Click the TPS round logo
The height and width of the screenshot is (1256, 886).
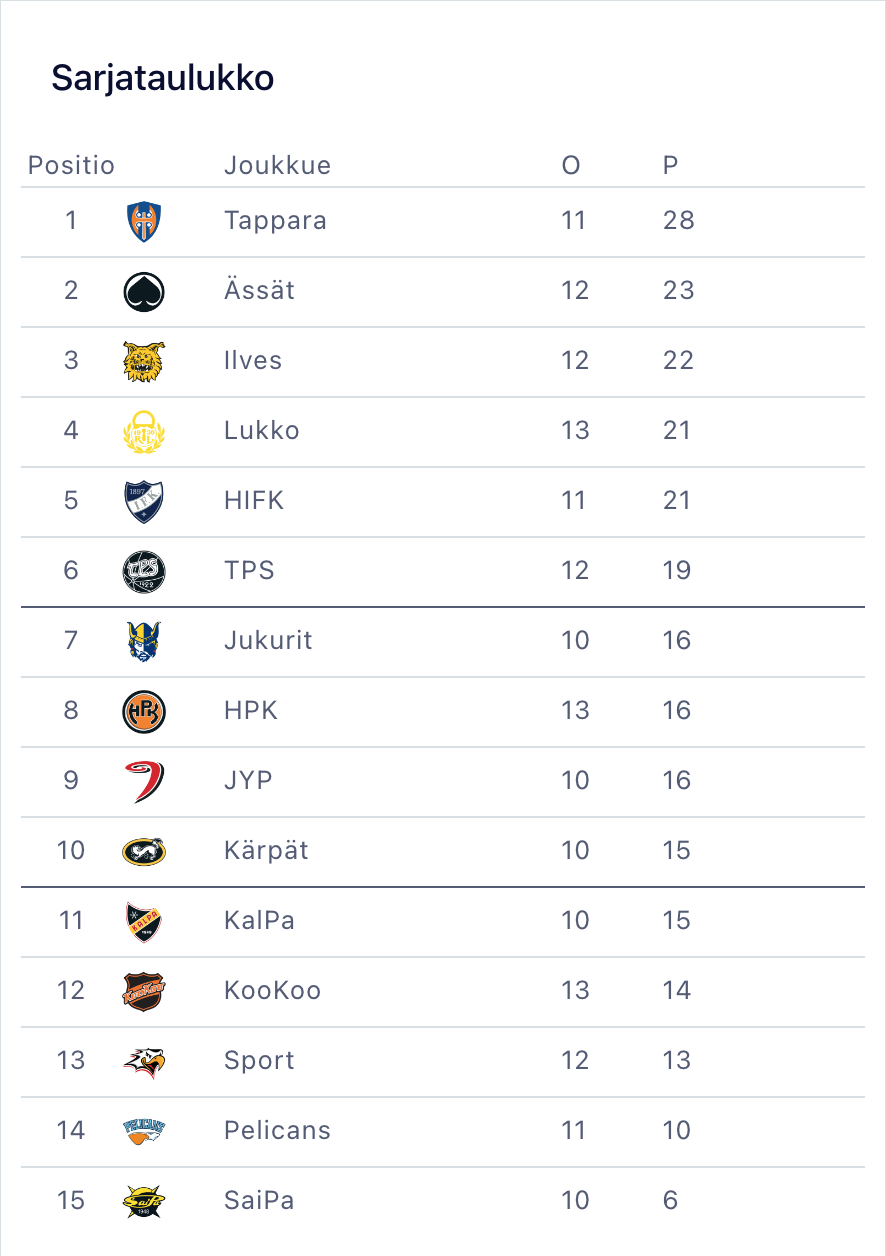click(x=144, y=571)
